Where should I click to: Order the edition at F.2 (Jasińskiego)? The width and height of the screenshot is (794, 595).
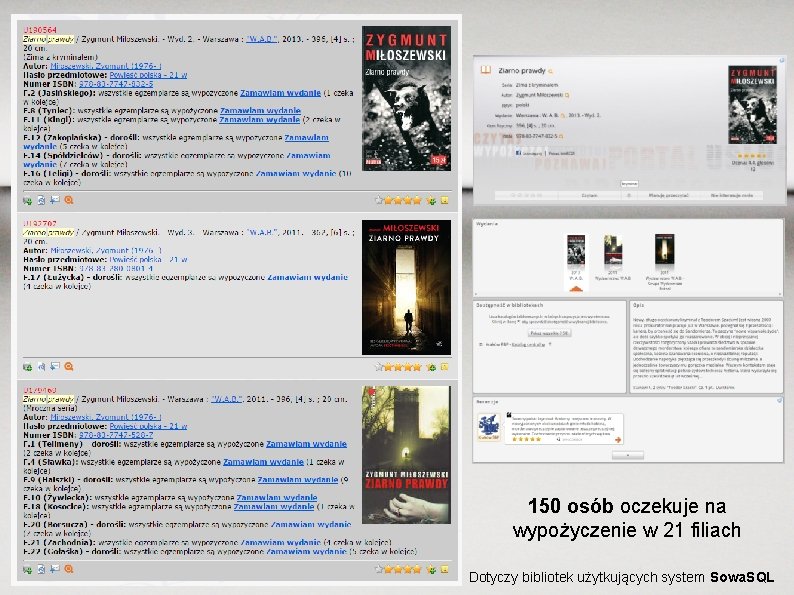point(280,93)
